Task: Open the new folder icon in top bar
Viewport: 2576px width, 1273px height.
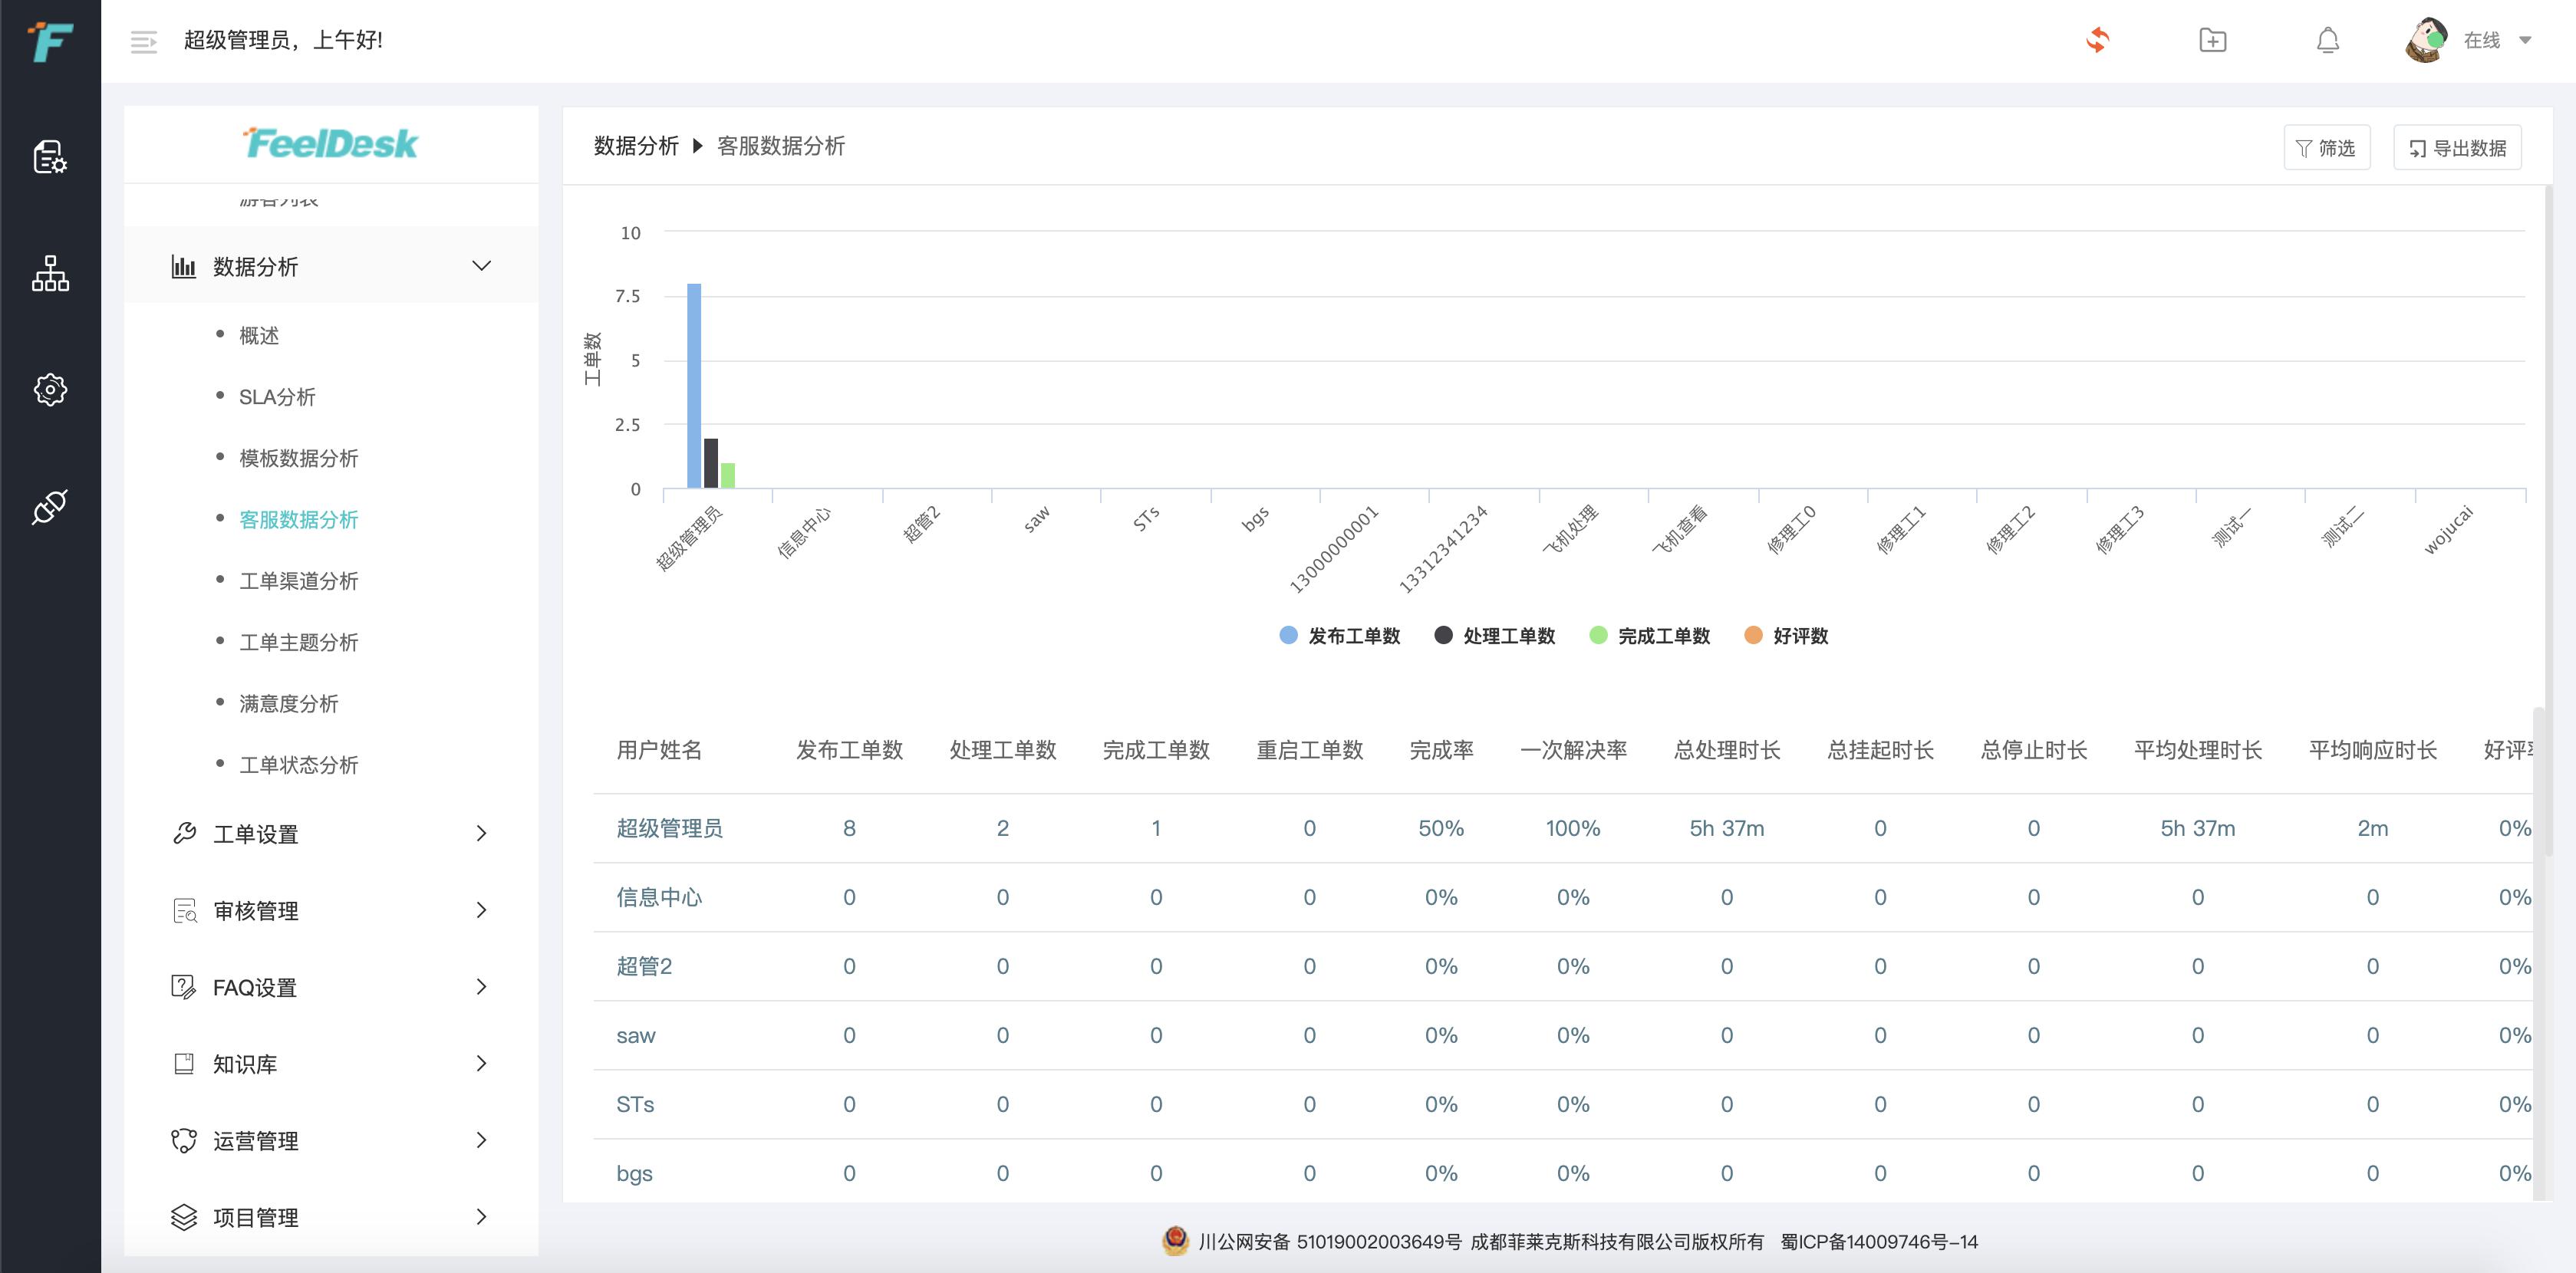Action: point(2212,40)
